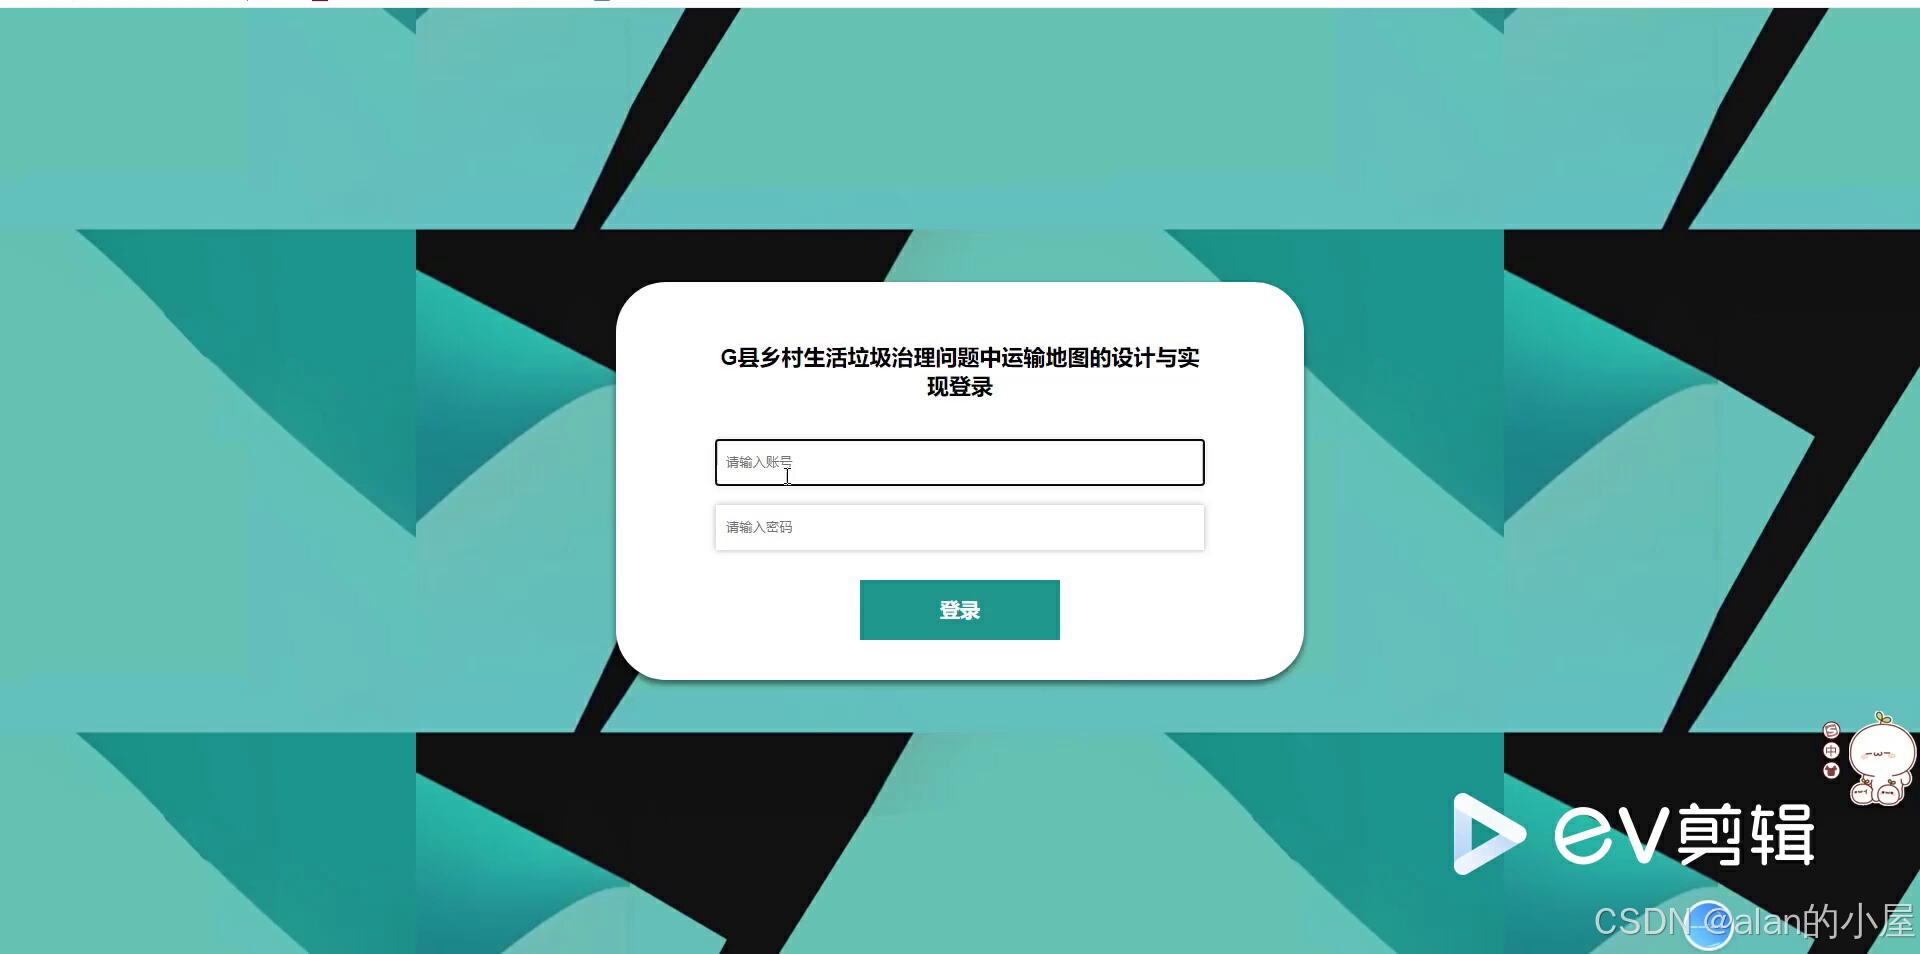Screen dimensions: 1920x954
Task: Click the CSDN watermark text
Action: coord(1641,921)
